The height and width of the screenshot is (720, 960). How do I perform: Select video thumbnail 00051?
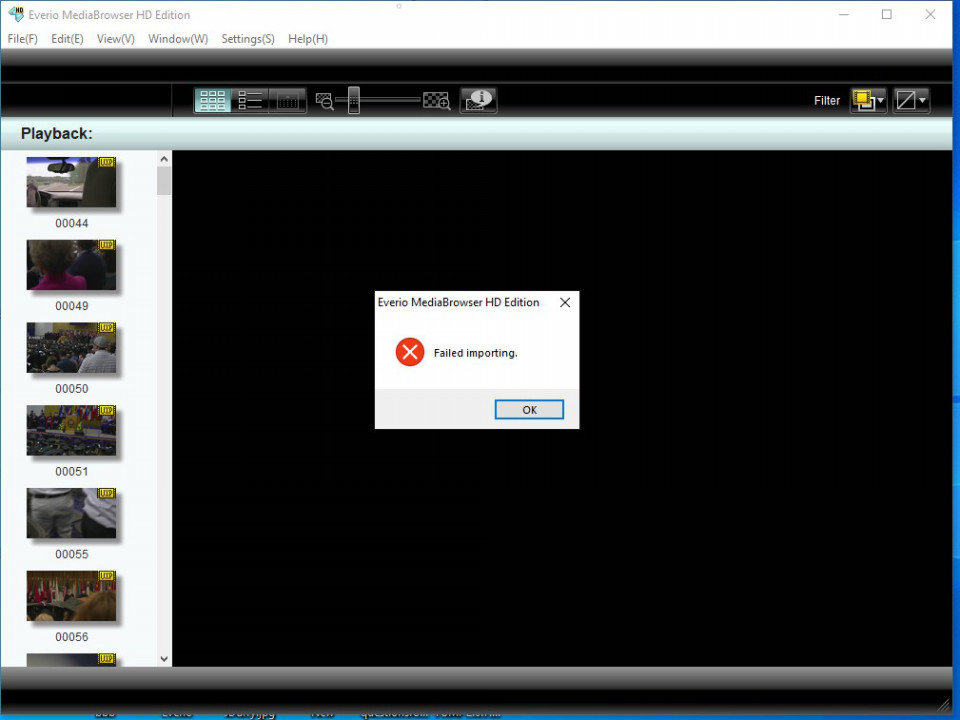(71, 430)
